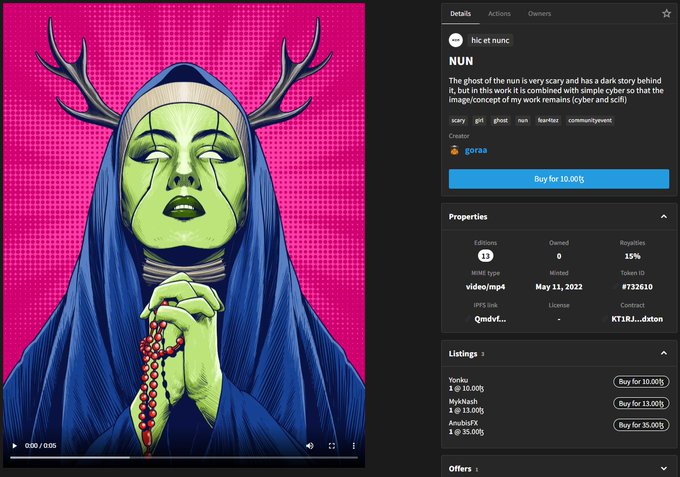Open creator goraa profile link
680x477 pixels.
click(x=476, y=150)
